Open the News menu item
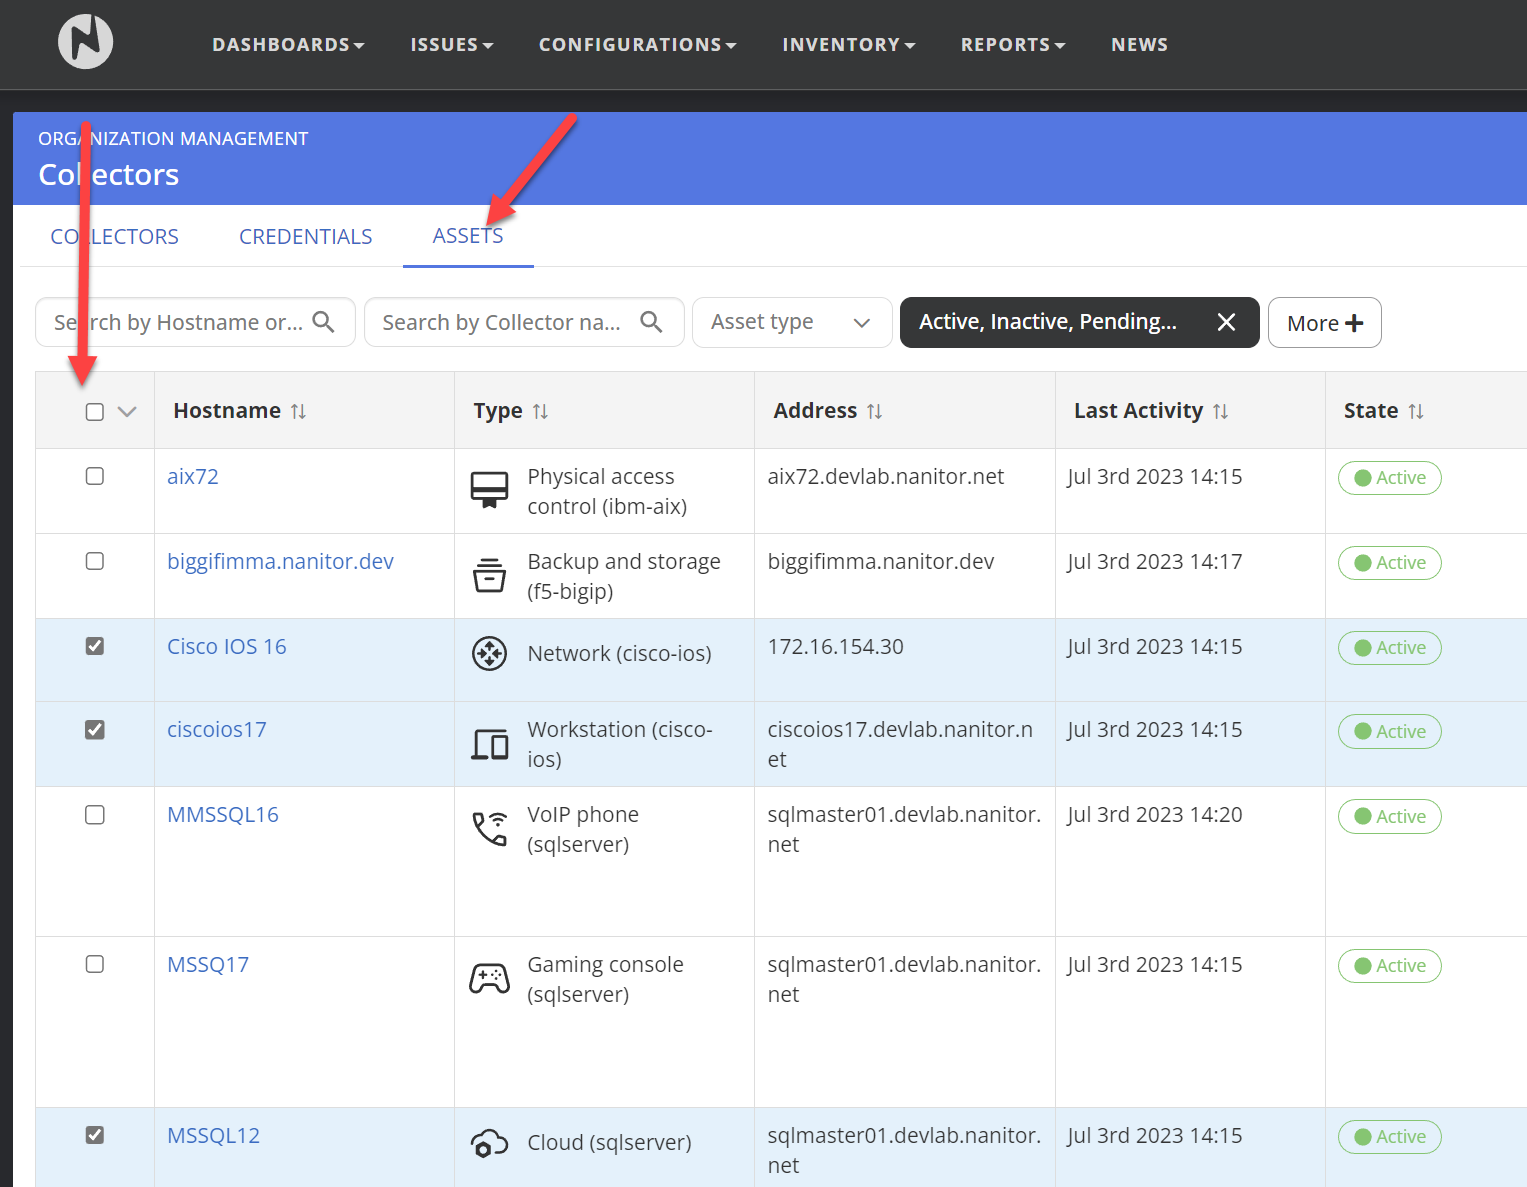Image resolution: width=1527 pixels, height=1187 pixels. click(x=1139, y=45)
